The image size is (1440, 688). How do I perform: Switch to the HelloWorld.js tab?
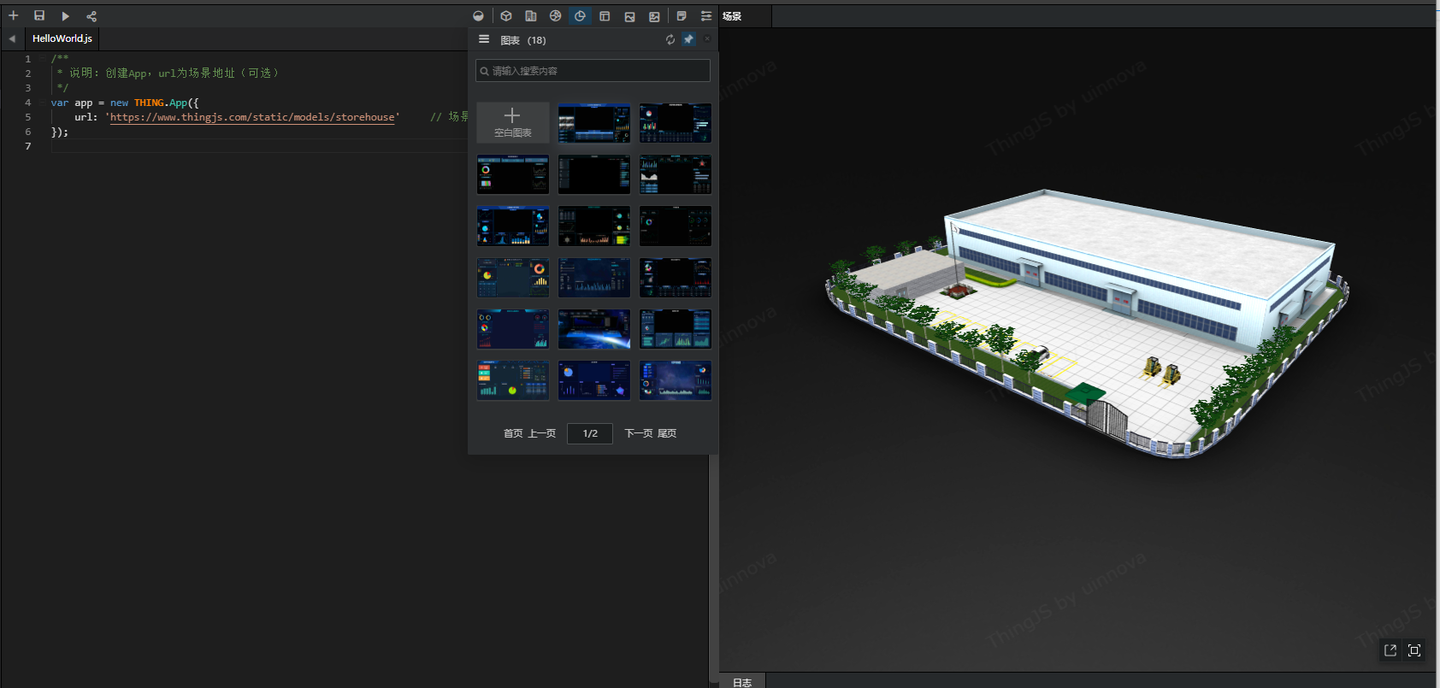[62, 38]
